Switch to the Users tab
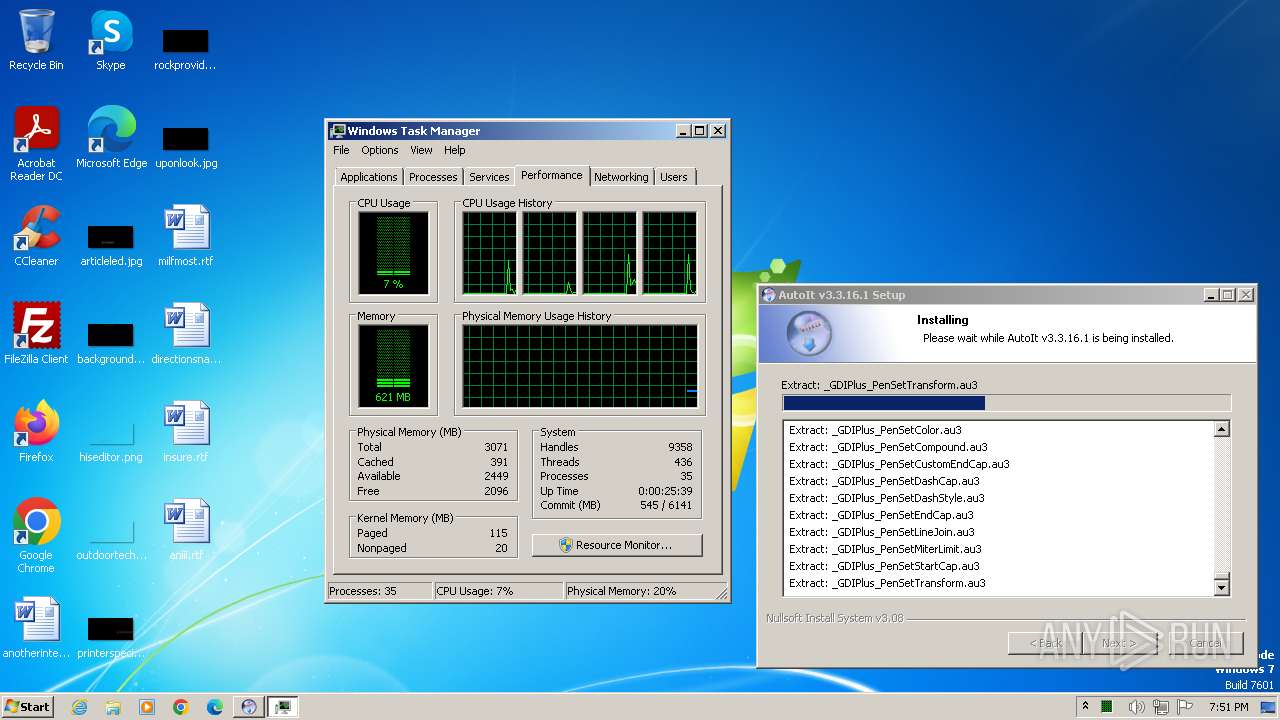This screenshot has width=1280, height=720. 674,177
